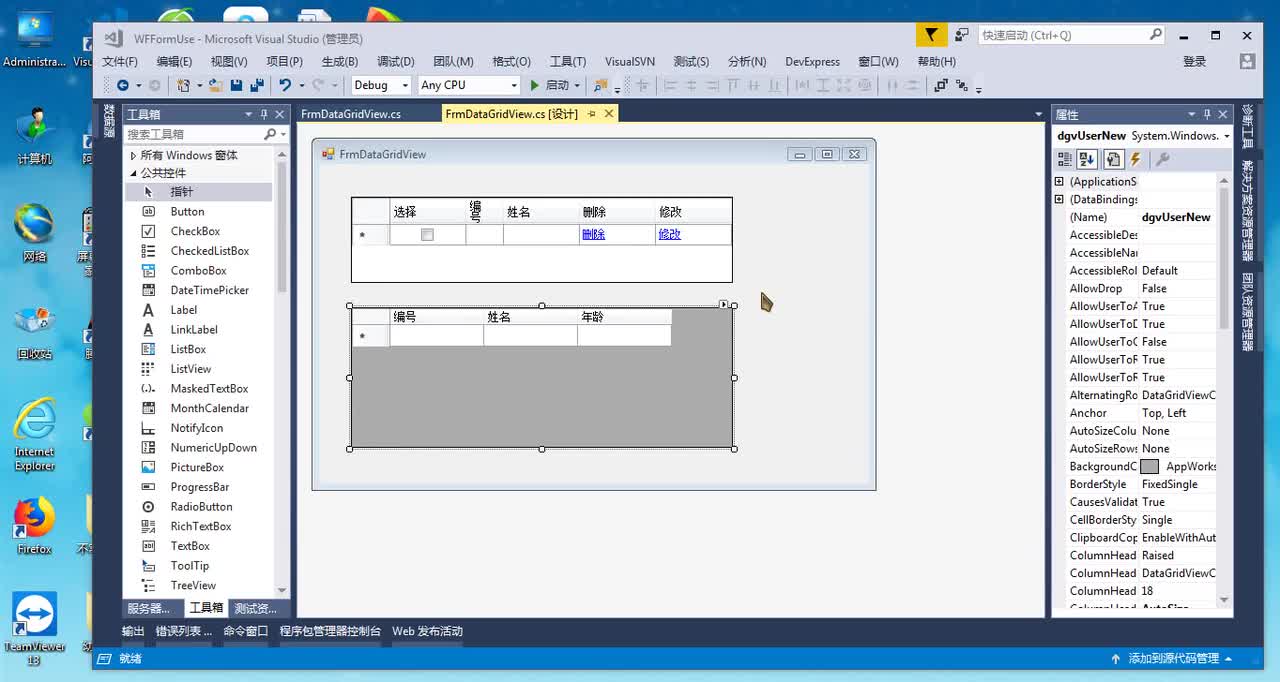Screen dimensions: 1280x682
Task: Click the navigate backward arrow in toolbar
Action: (x=122, y=86)
